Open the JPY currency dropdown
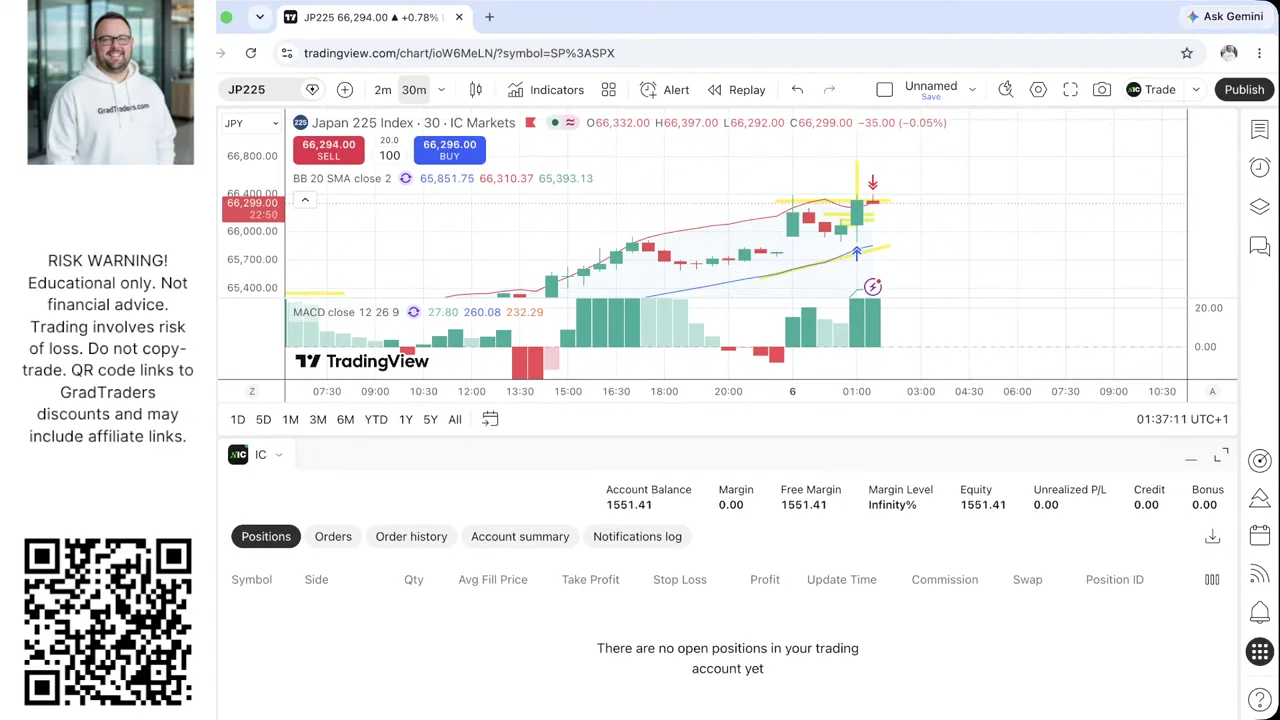The image size is (1280, 720). click(x=251, y=123)
